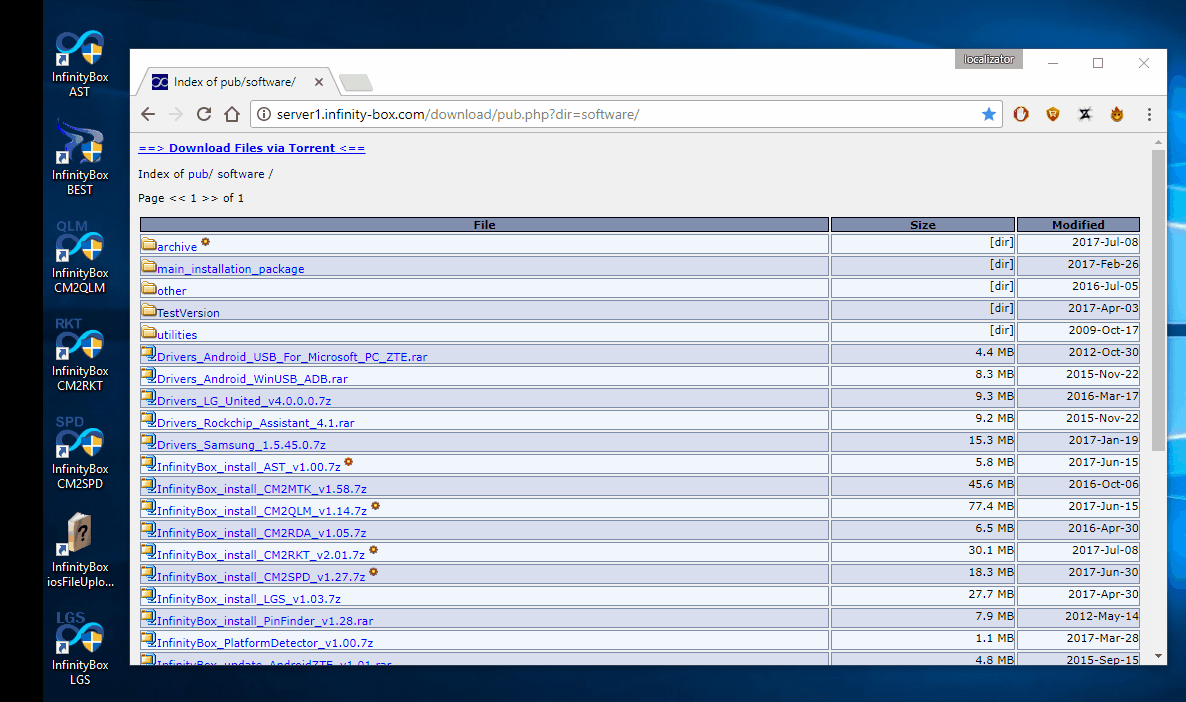The width and height of the screenshot is (1186, 702).
Task: Click the vertical scrollbar thumb
Action: point(1158,300)
